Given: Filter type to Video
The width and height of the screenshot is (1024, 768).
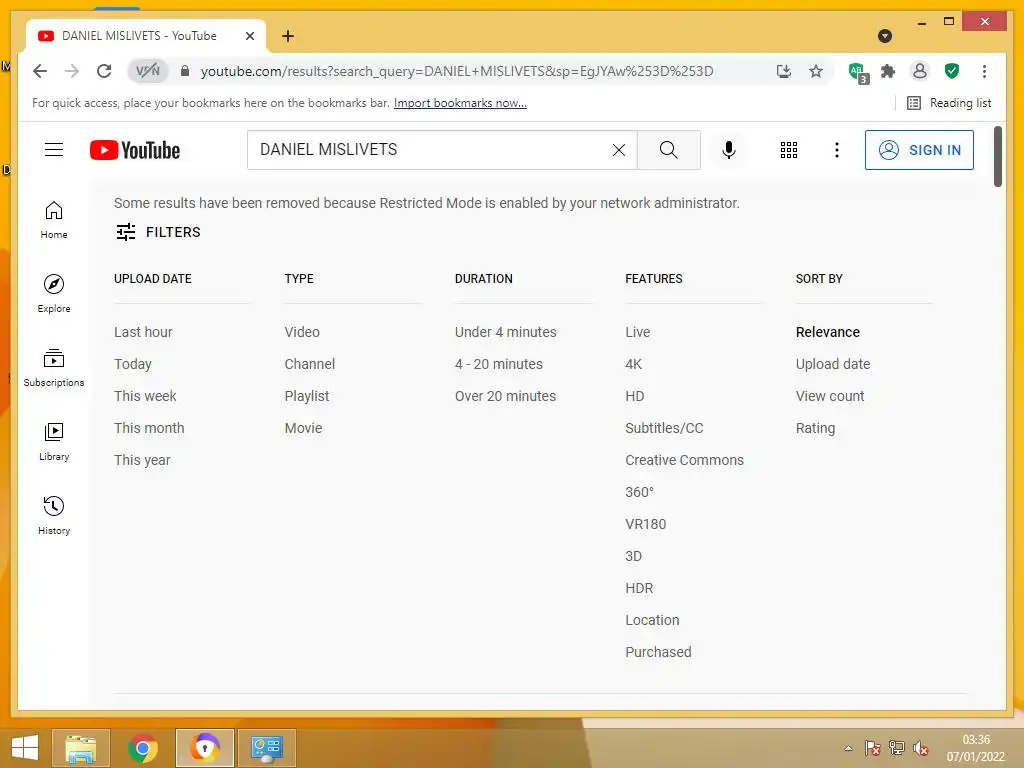Looking at the screenshot, I should click(302, 332).
